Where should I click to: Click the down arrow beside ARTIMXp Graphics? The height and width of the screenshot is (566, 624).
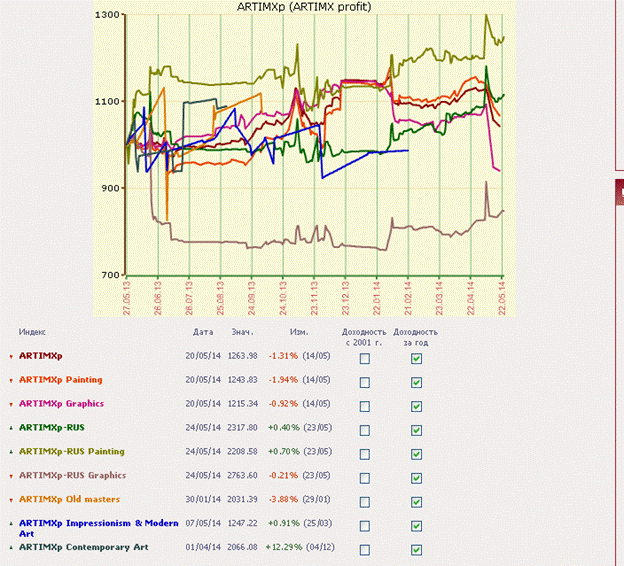[x=11, y=405]
